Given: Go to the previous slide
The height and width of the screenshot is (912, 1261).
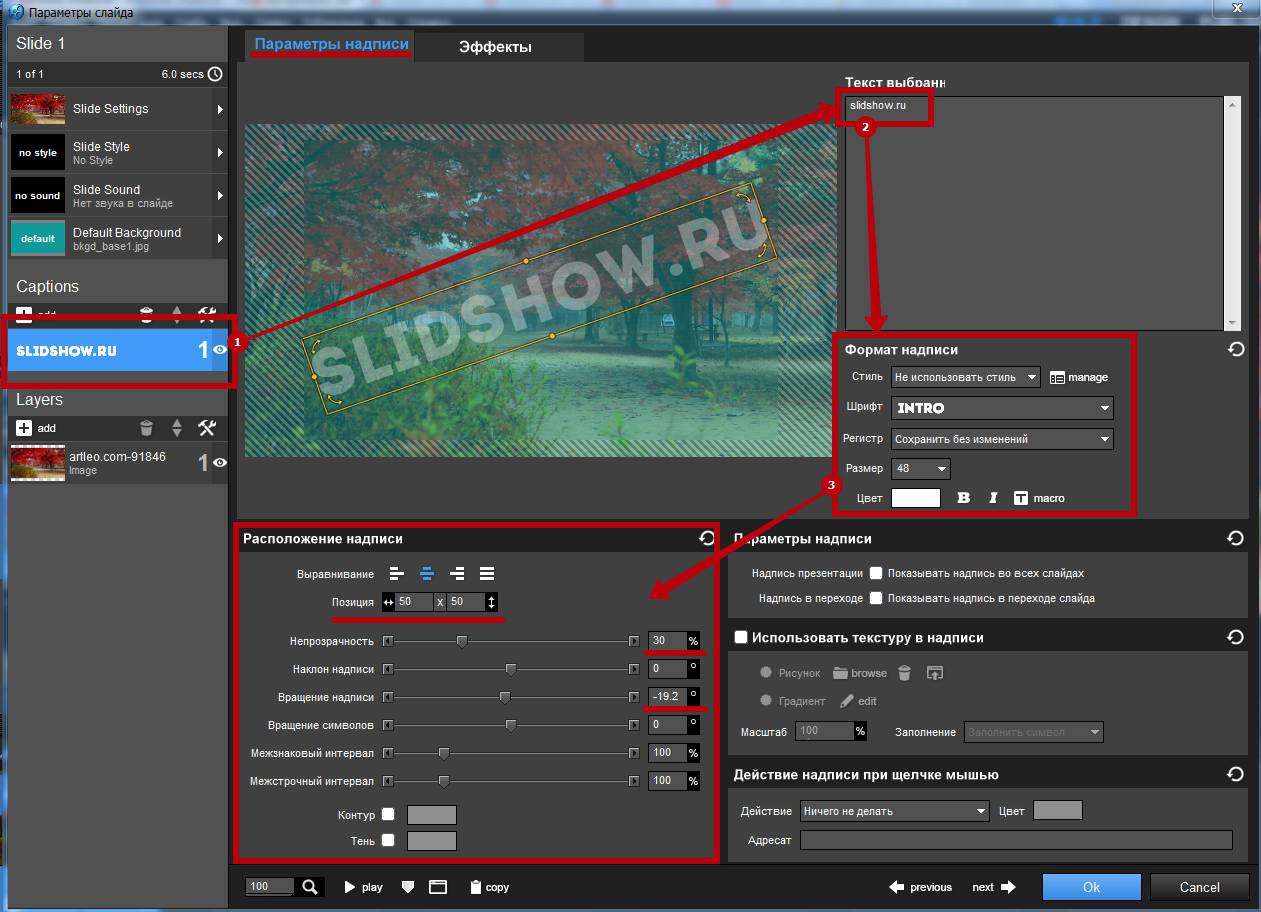Looking at the screenshot, I should tap(921, 887).
